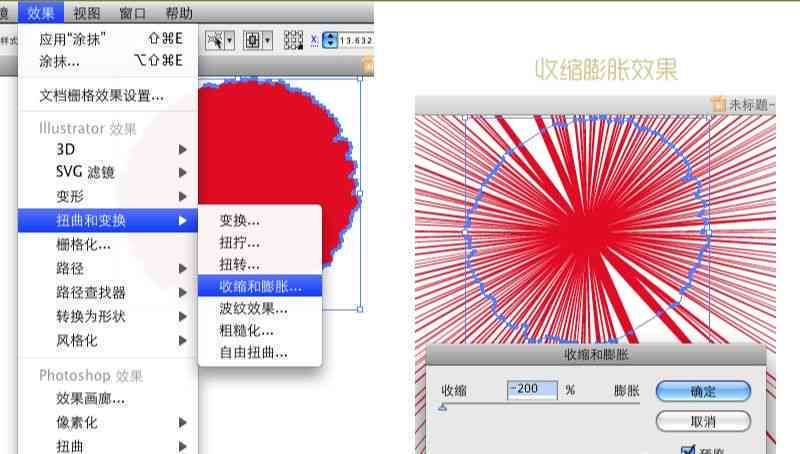
Task: Open the 效果 menu in menu bar
Action: click(x=41, y=12)
